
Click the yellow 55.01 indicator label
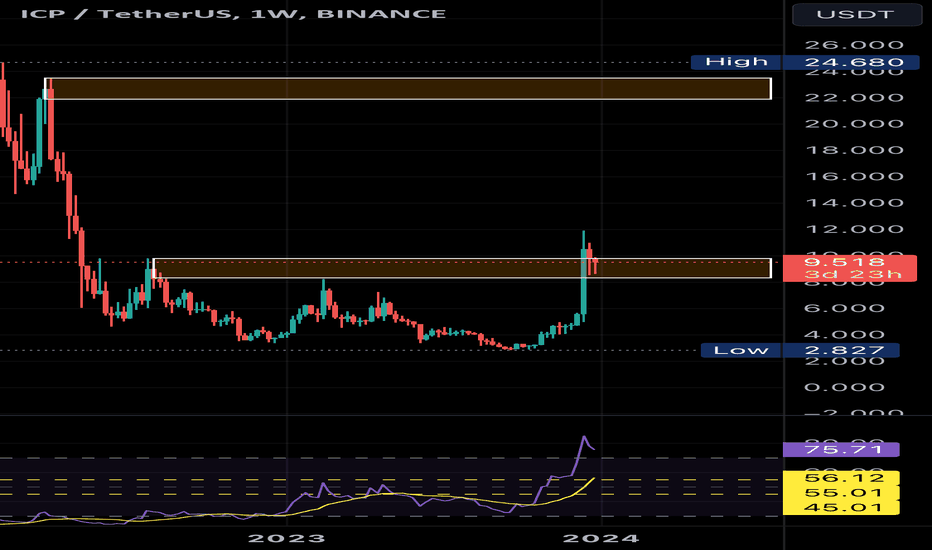[x=841, y=493]
